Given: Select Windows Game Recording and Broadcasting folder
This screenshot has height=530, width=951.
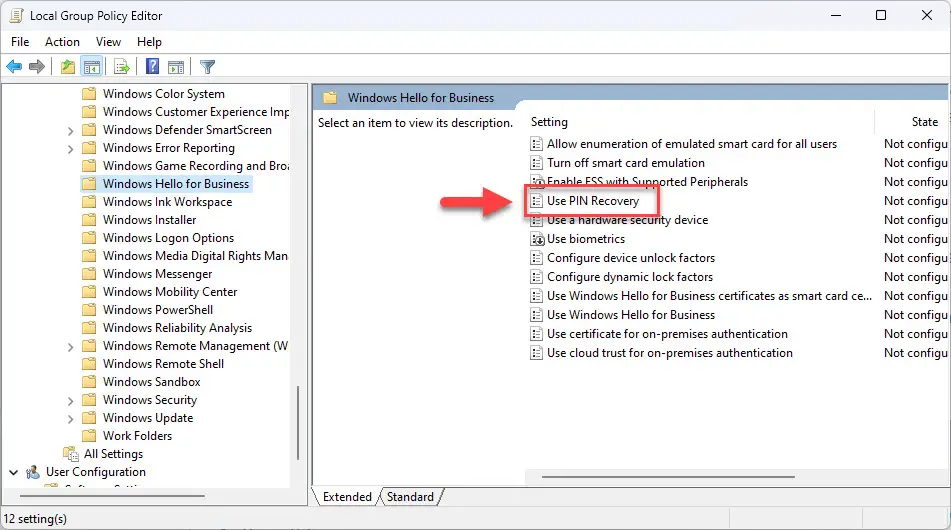Looking at the screenshot, I should pyautogui.click(x=195, y=166).
